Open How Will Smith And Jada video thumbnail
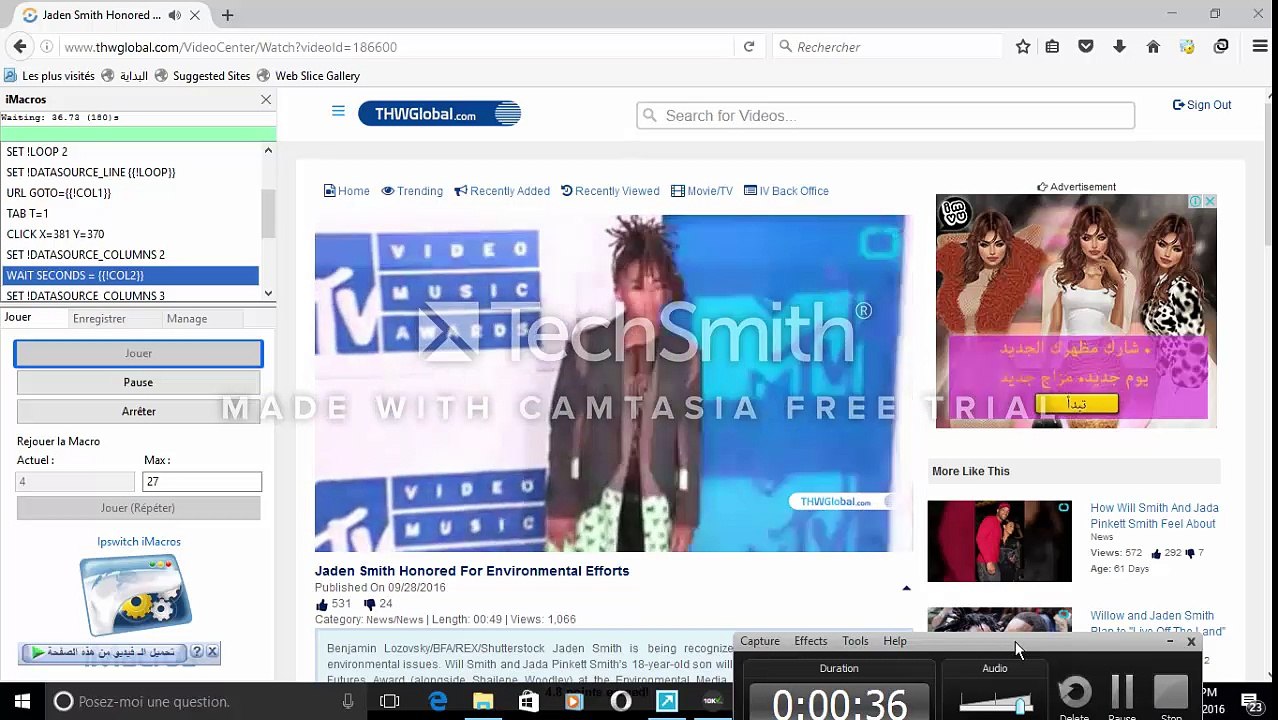This screenshot has height=720, width=1278. [999, 541]
